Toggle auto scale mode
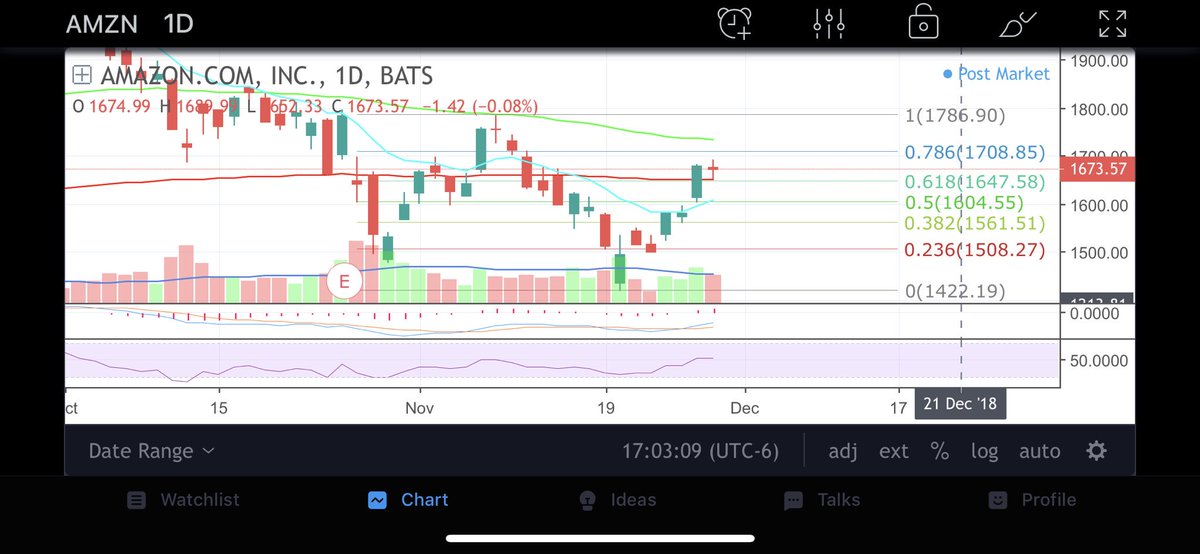The image size is (1200, 554). point(1039,451)
